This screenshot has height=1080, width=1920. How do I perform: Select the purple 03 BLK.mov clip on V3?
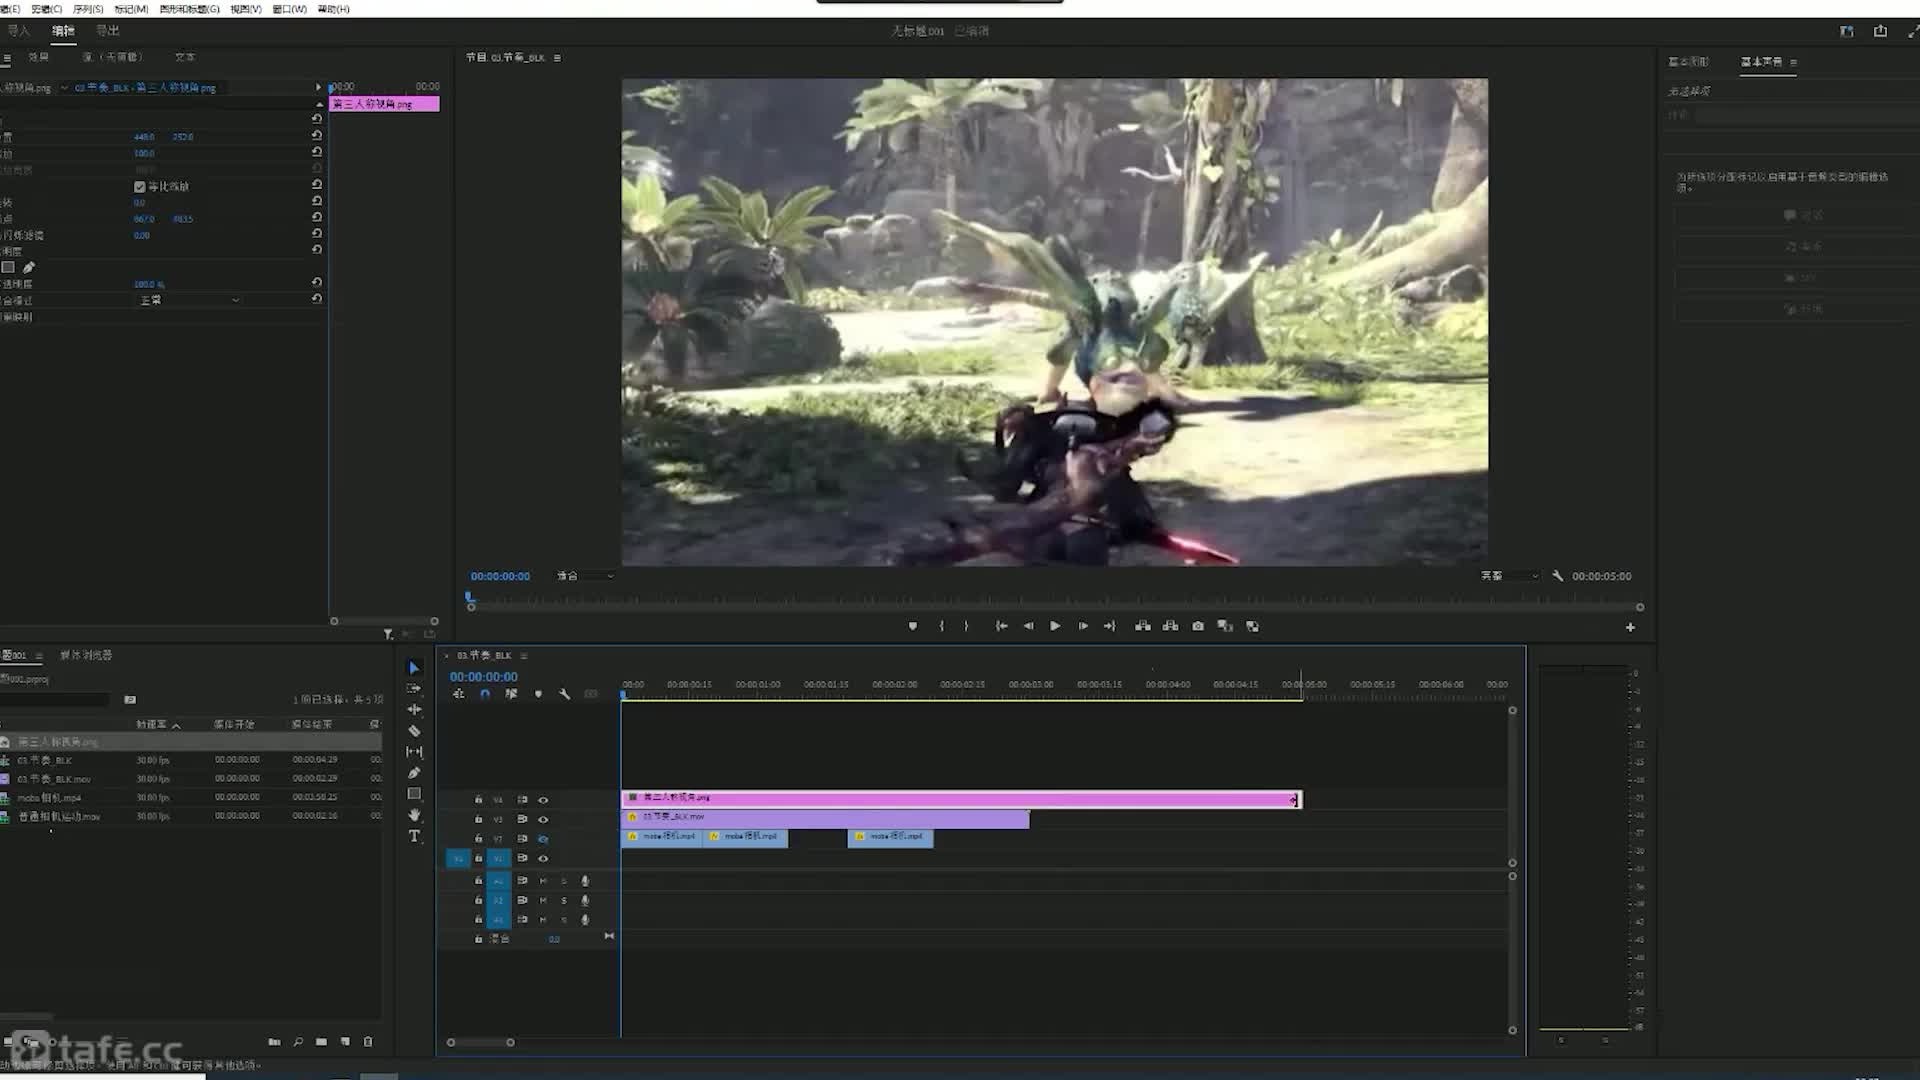[825, 818]
